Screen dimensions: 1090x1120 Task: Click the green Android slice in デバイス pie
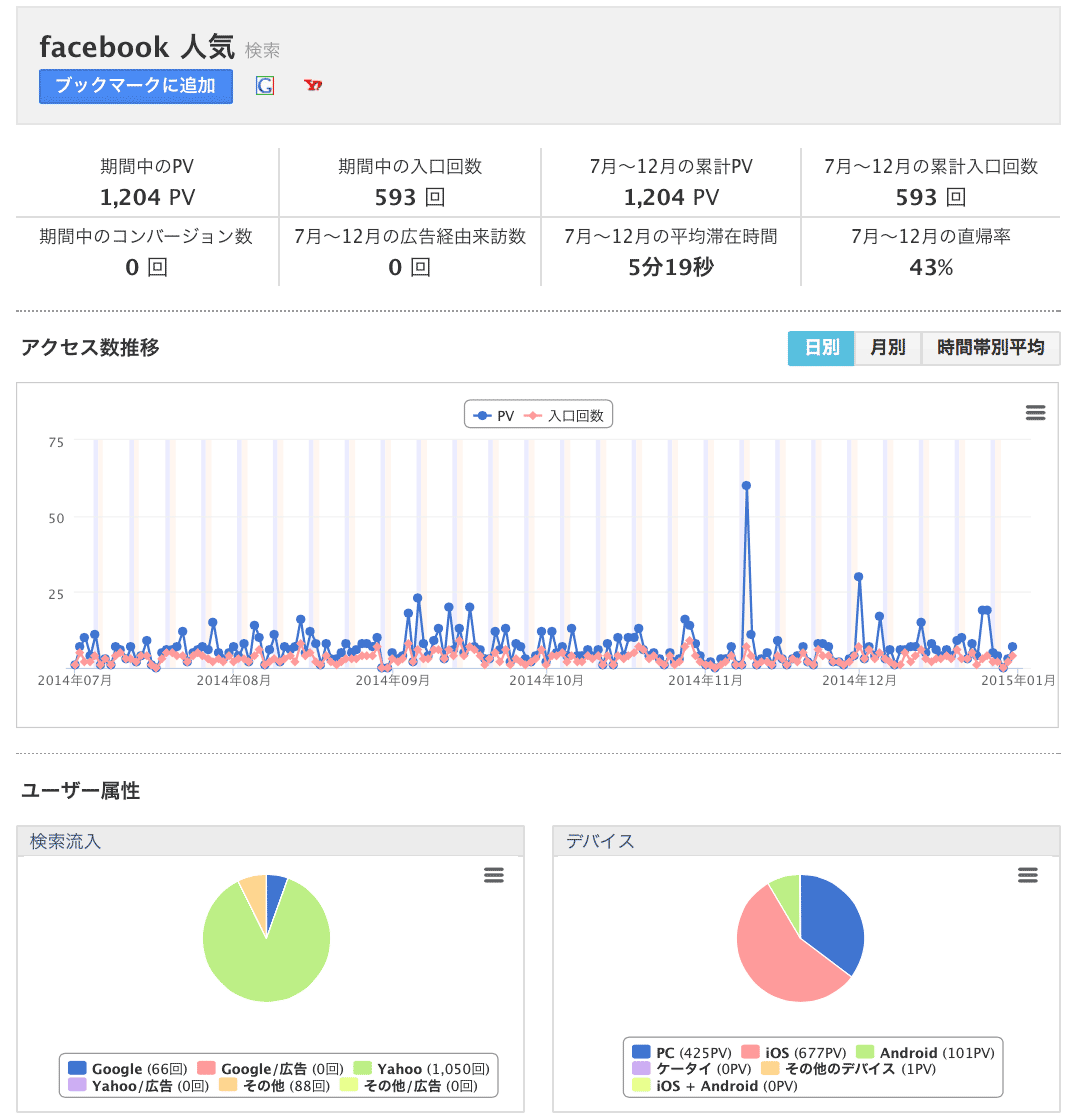[x=789, y=900]
